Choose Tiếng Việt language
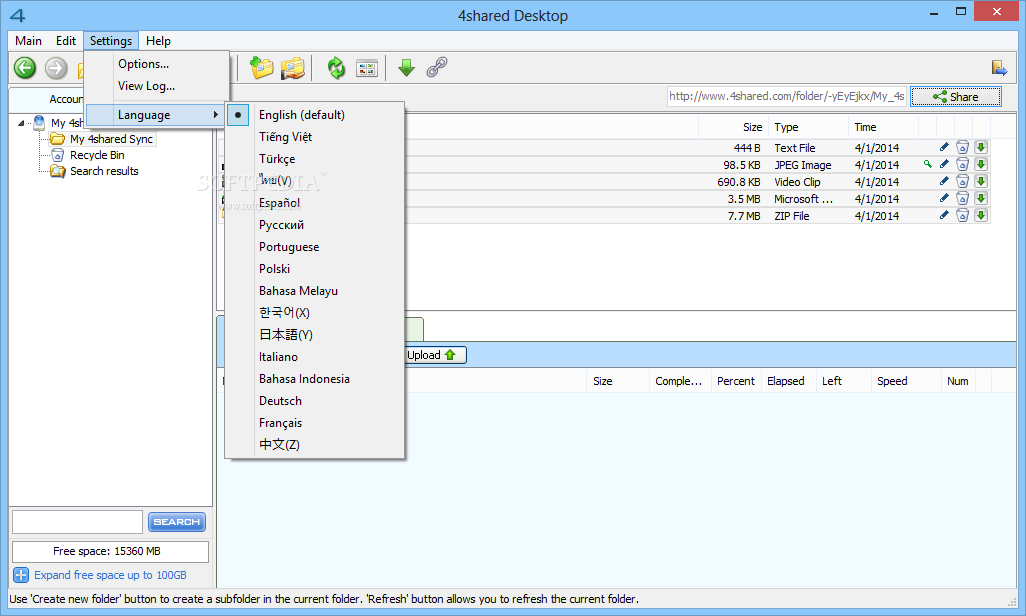Viewport: 1026px width, 616px height. point(314,137)
